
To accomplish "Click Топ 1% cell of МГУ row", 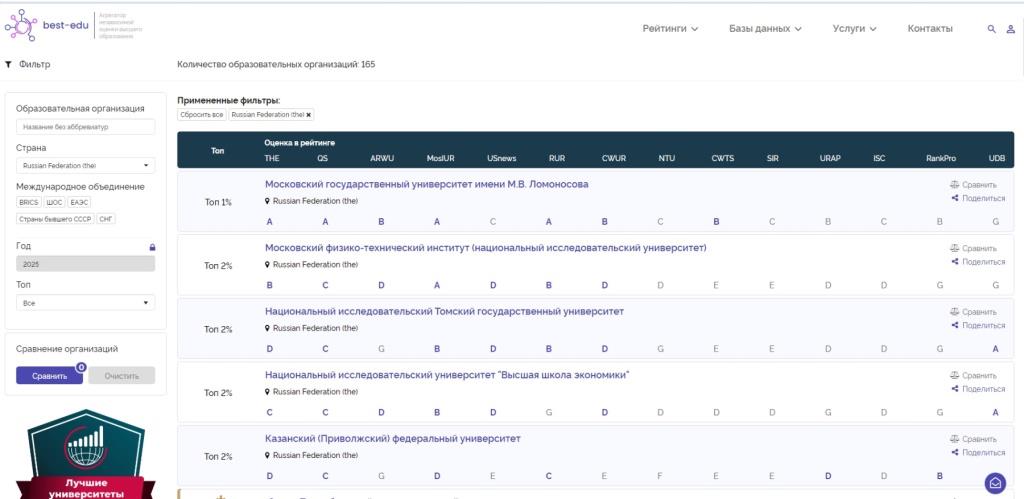I will pos(218,202).
